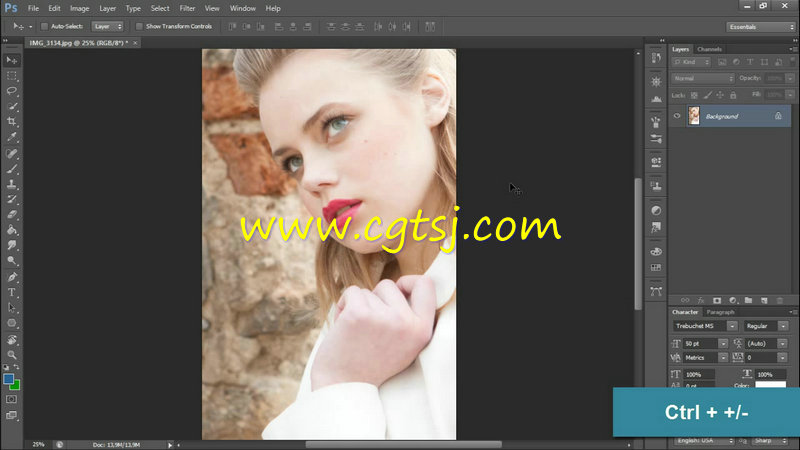Image resolution: width=800 pixels, height=450 pixels.
Task: Open Auto-Select Layer dropdown
Action: click(107, 27)
